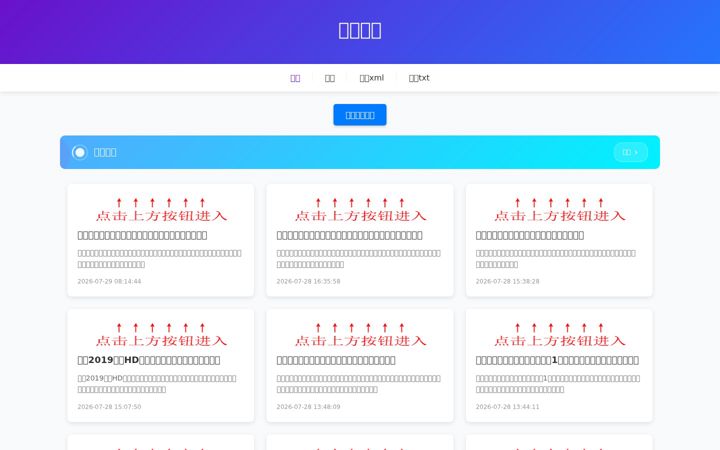
Task: Click the circular icon in the cyan section header
Action: click(x=79, y=152)
